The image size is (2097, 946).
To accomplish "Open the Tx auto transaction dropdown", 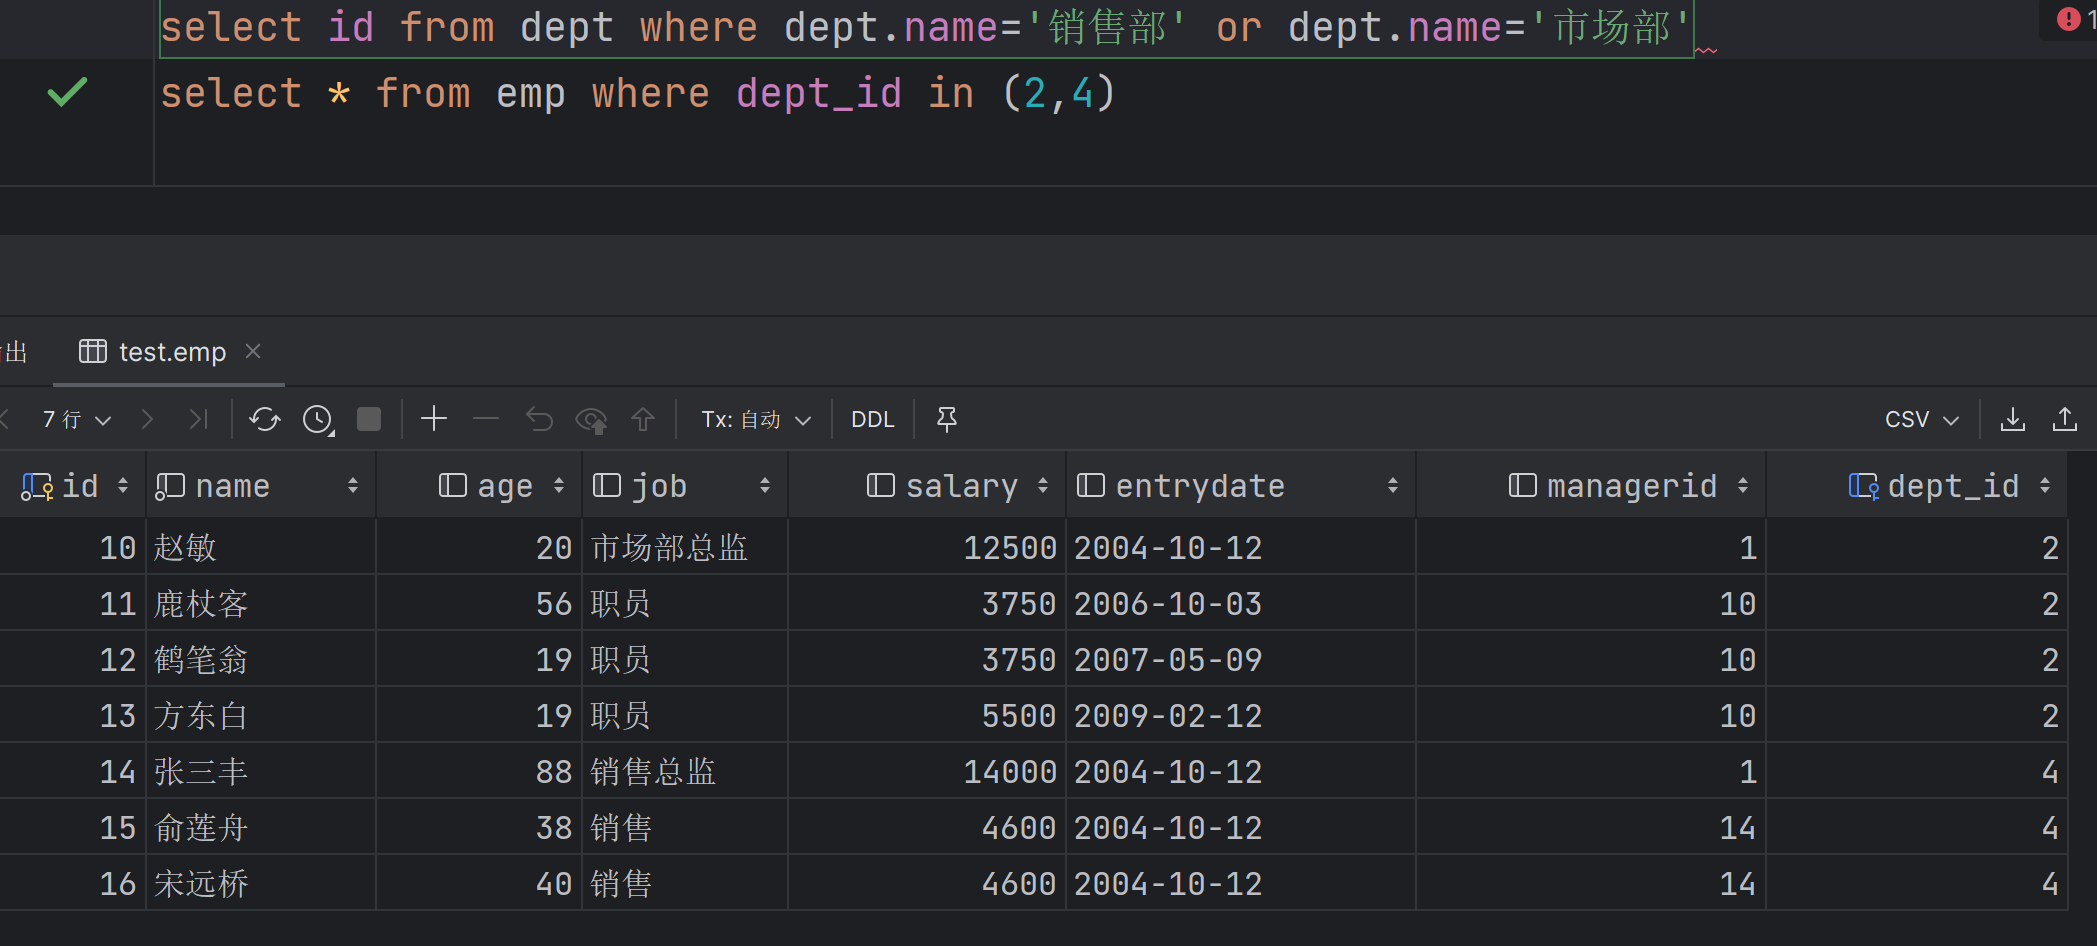I will [x=756, y=420].
